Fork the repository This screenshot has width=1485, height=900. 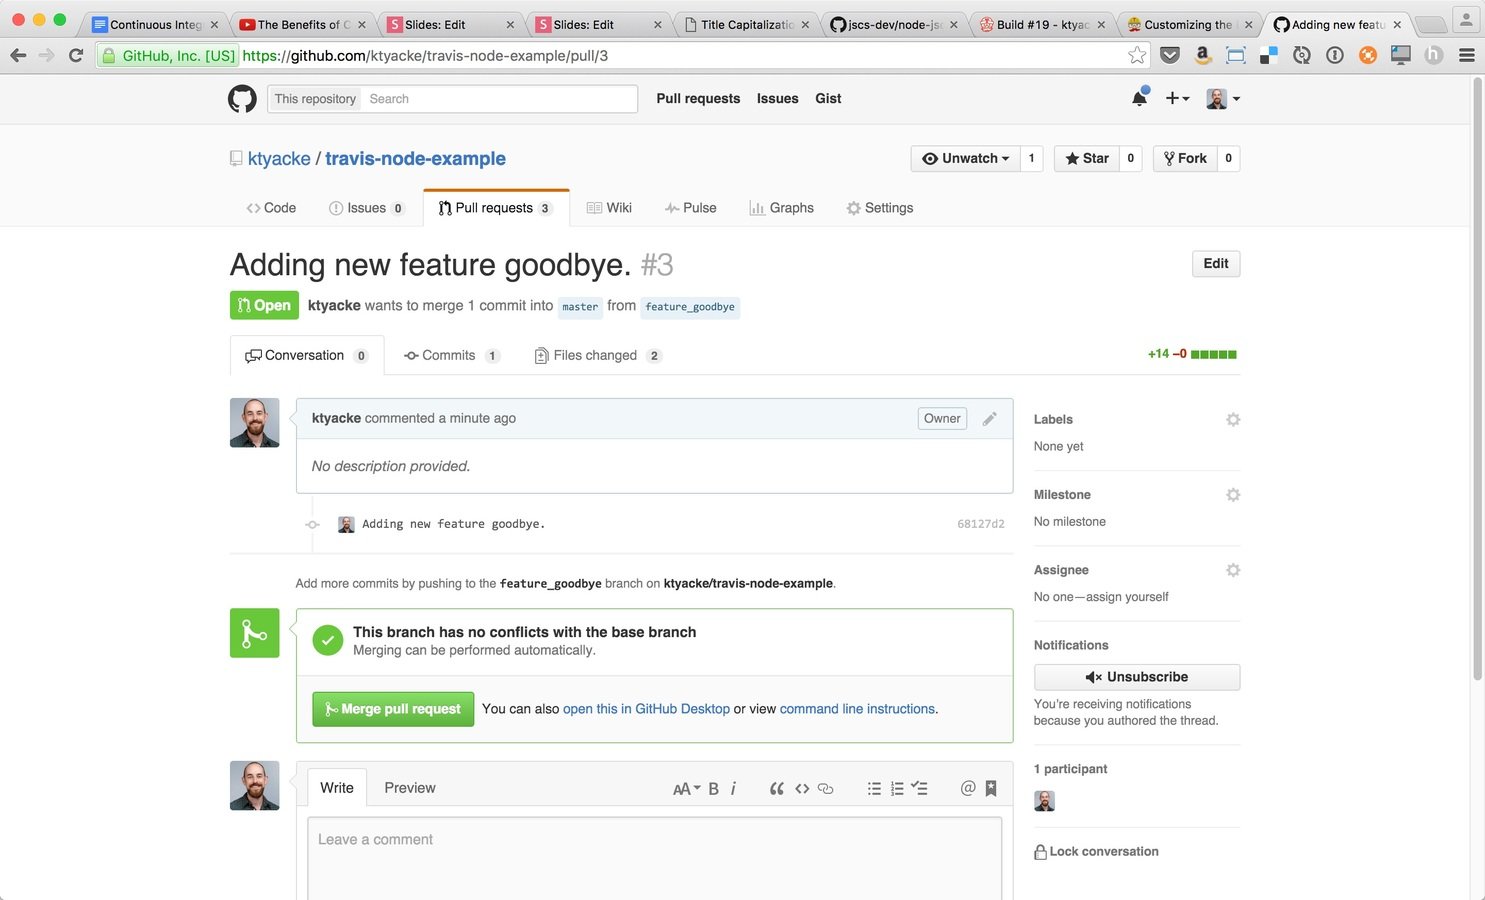(1185, 158)
